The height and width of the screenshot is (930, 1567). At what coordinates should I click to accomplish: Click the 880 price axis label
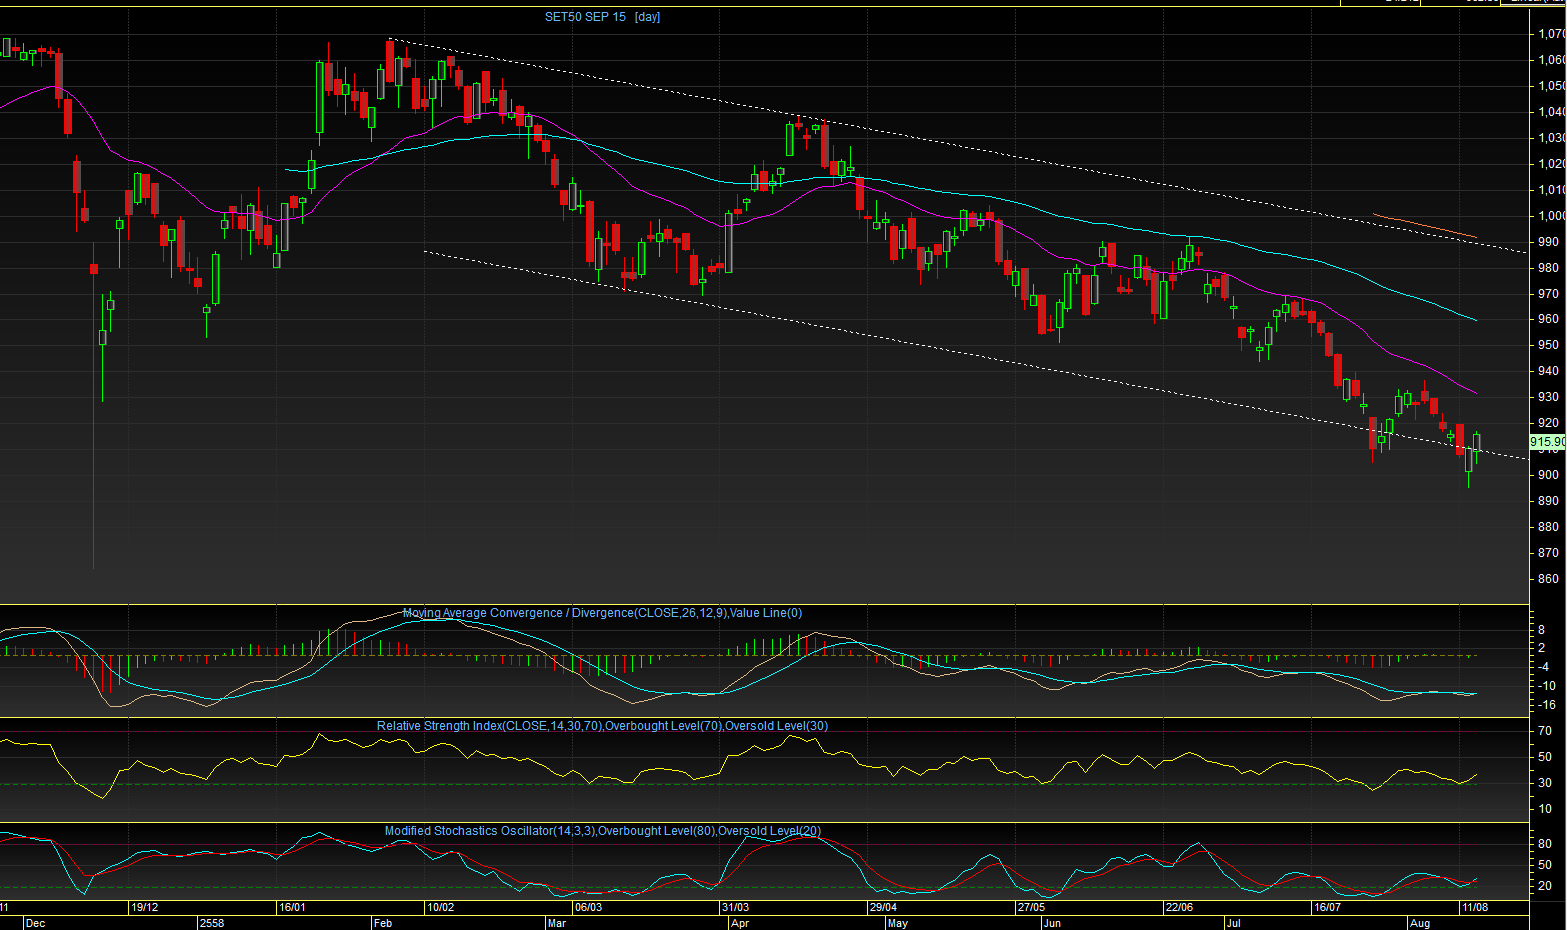point(1549,527)
